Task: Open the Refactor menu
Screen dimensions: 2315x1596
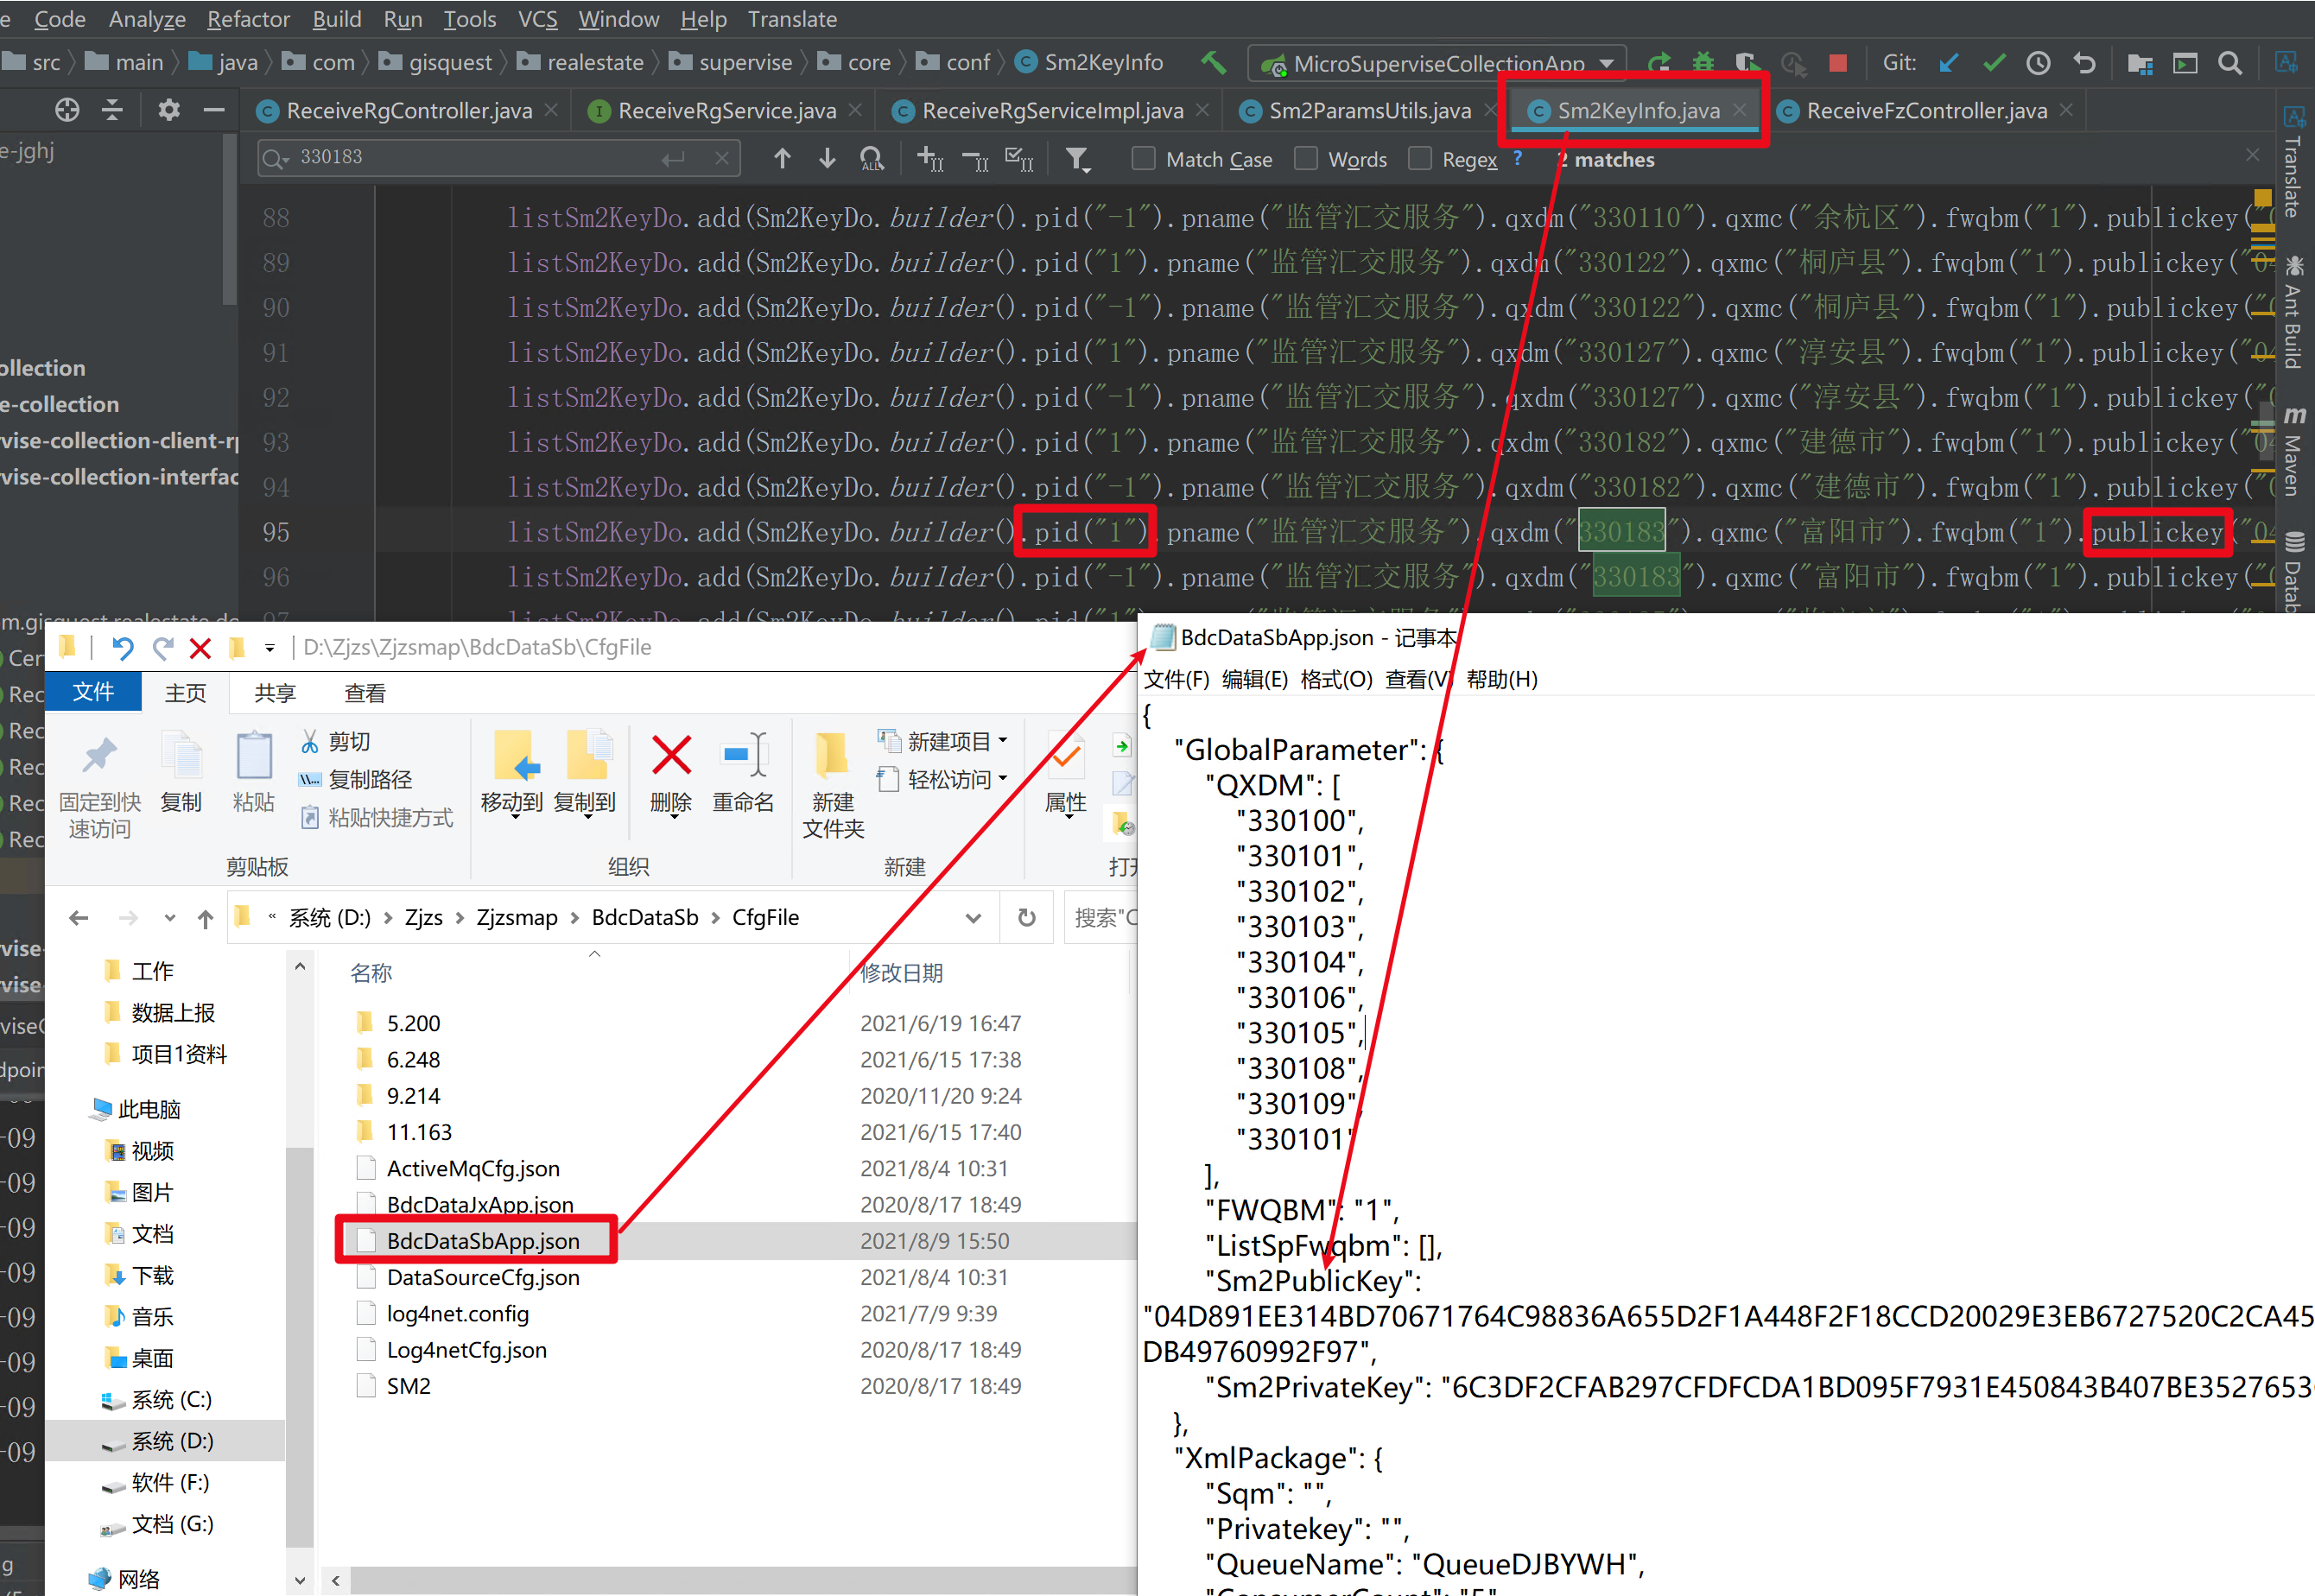Action: pyautogui.click(x=248, y=19)
